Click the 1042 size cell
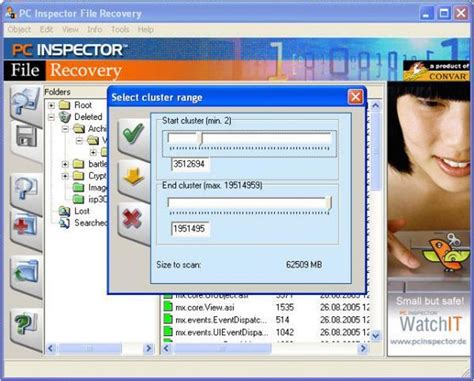Viewport: 474px width, 381px height. point(285,332)
